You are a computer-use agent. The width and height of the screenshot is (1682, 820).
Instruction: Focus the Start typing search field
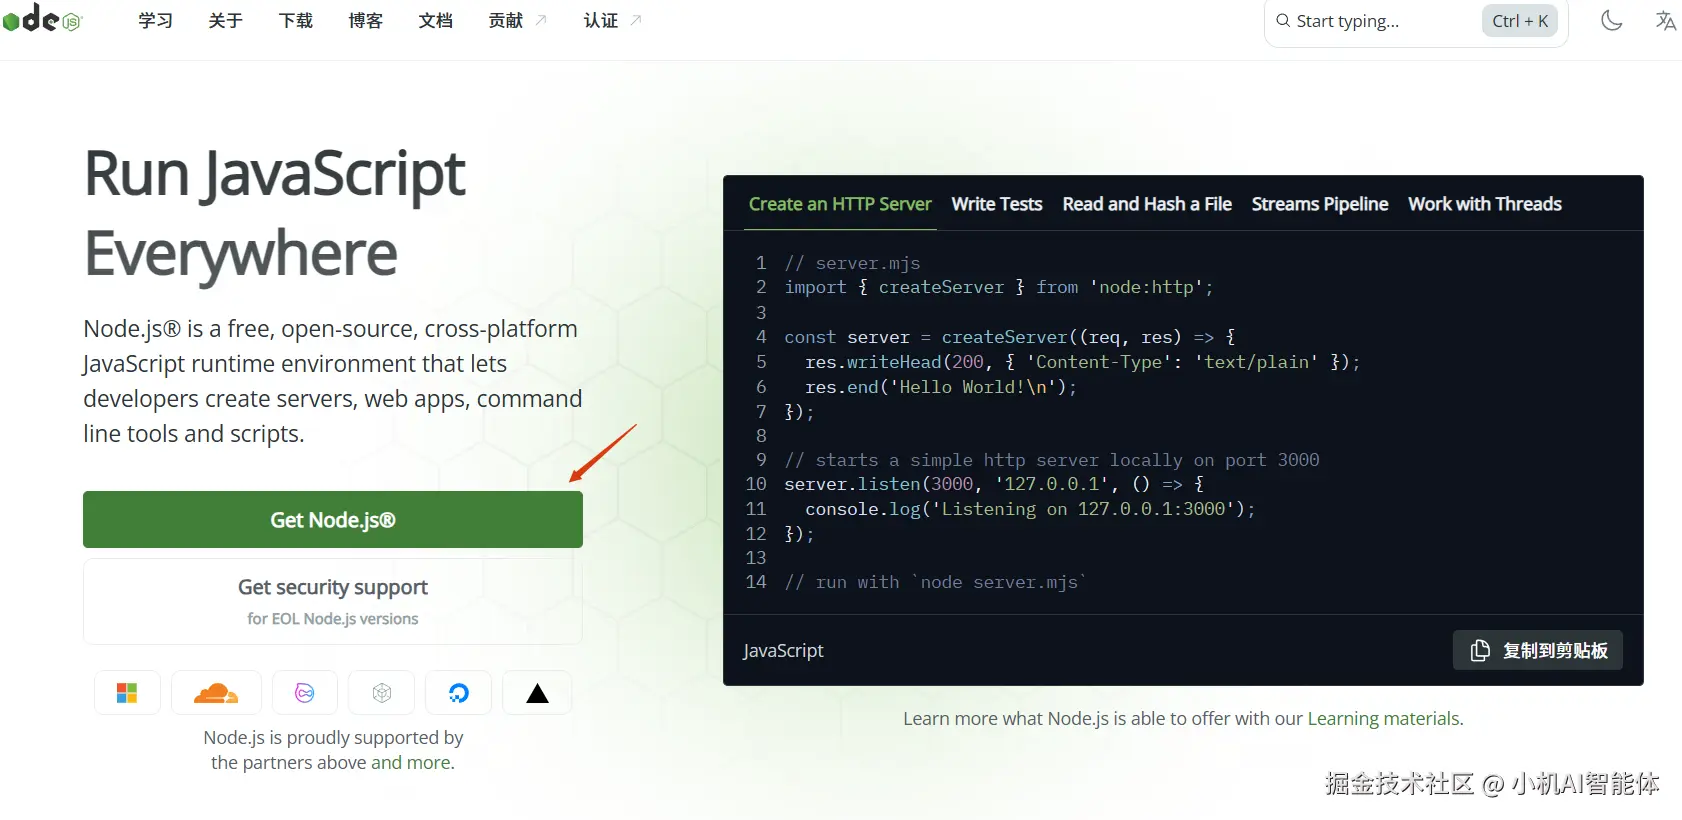tap(1416, 21)
